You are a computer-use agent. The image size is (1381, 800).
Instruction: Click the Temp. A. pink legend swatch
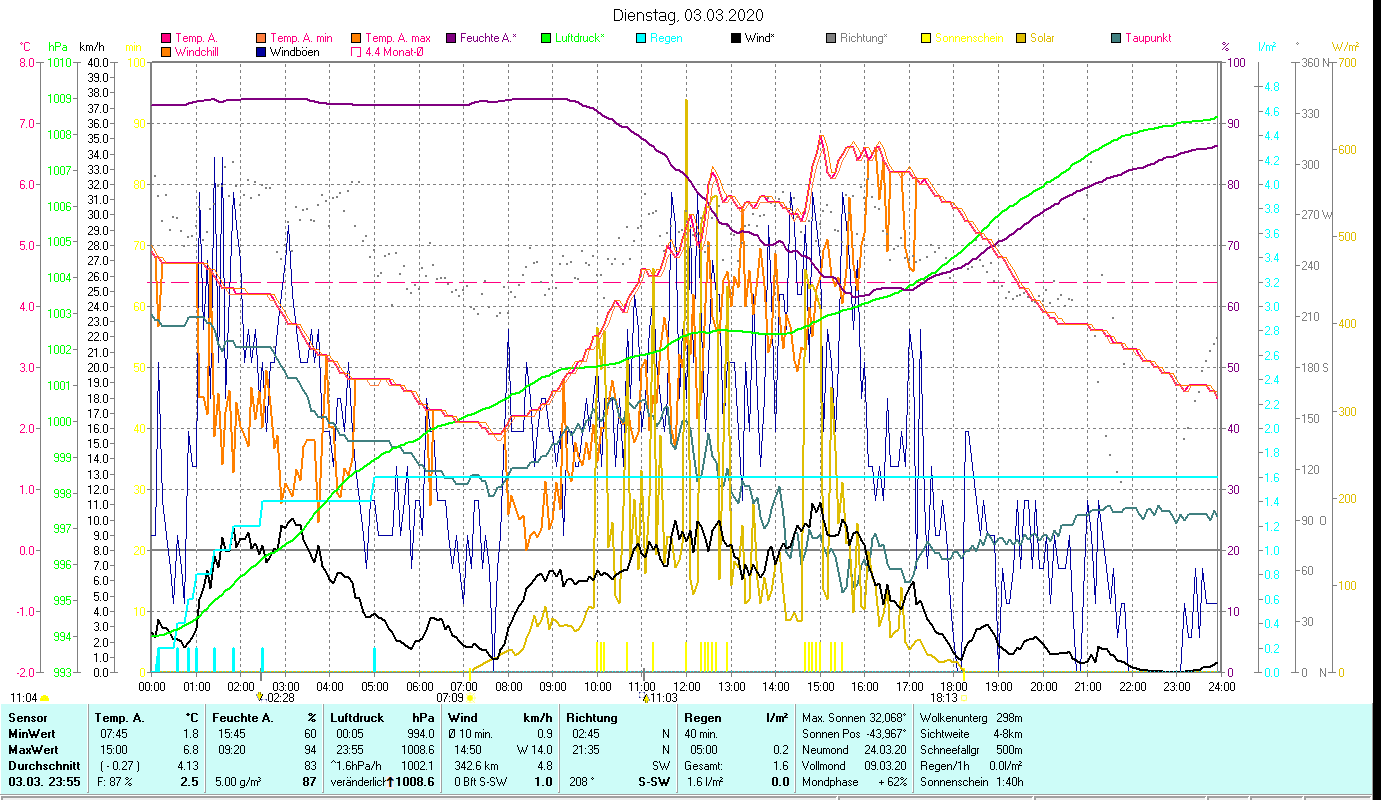[166, 39]
